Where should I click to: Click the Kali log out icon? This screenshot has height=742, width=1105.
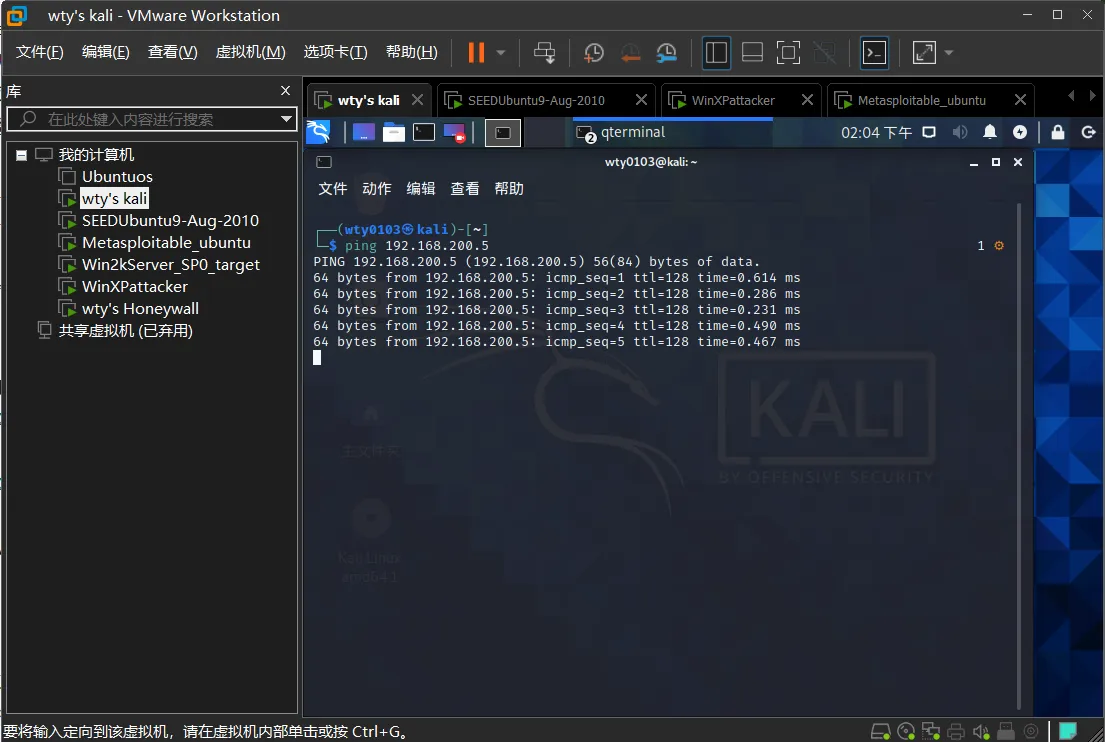[x=1088, y=132]
